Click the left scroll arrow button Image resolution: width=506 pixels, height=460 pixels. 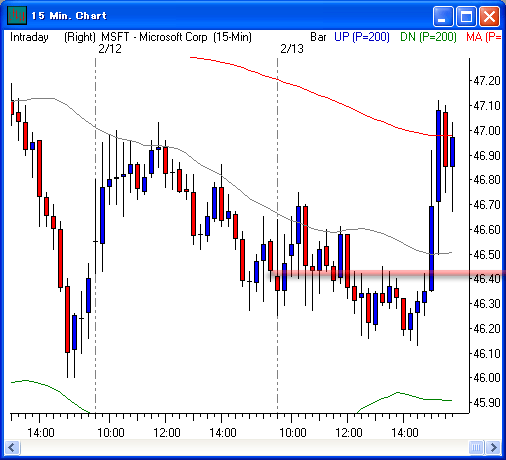pyautogui.click(x=12, y=447)
